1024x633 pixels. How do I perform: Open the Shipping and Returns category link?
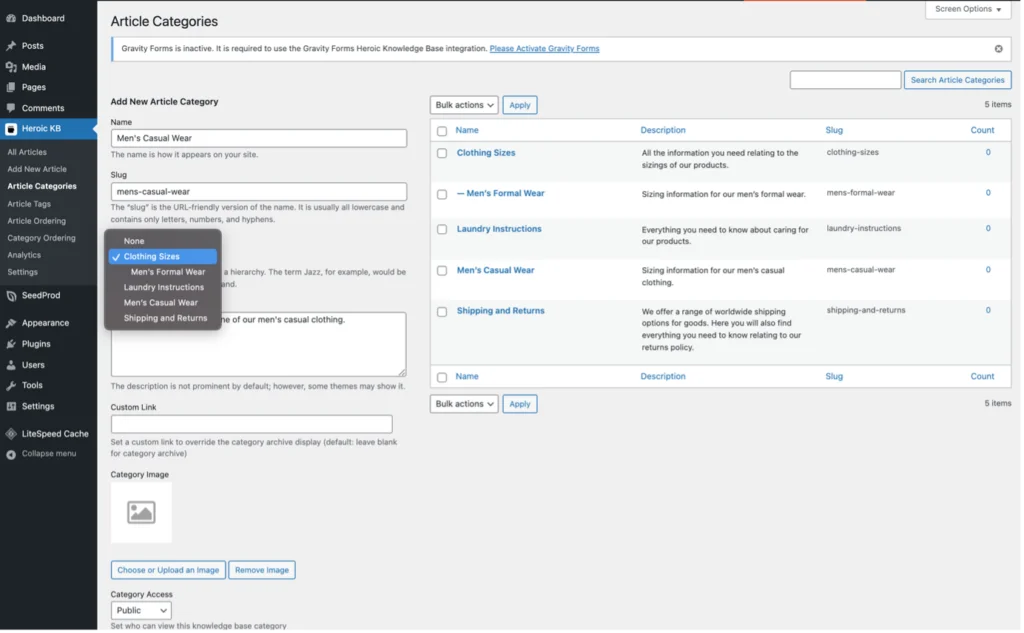point(500,311)
